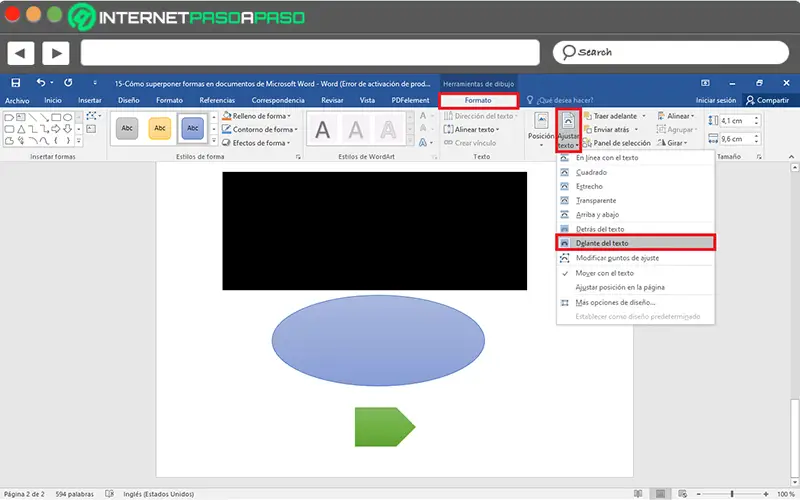Image resolution: width=800 pixels, height=500 pixels.
Task: Open Más opciones de diseño
Action: point(635,303)
